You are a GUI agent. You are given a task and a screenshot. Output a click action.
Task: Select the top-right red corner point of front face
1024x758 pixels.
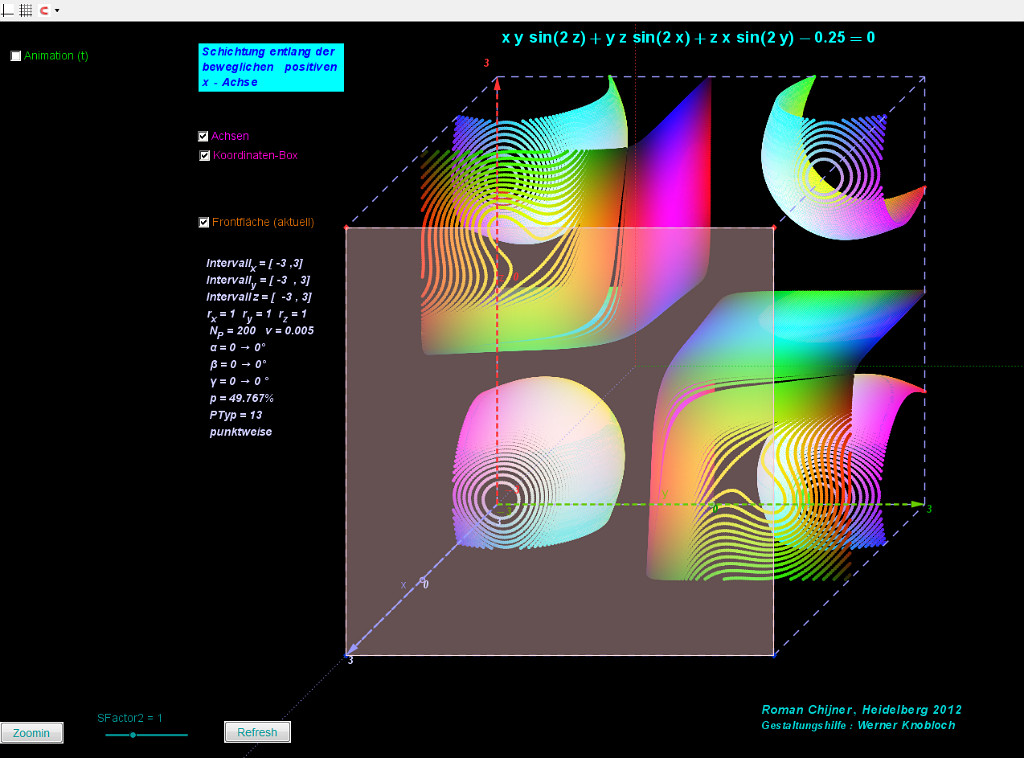tap(773, 228)
